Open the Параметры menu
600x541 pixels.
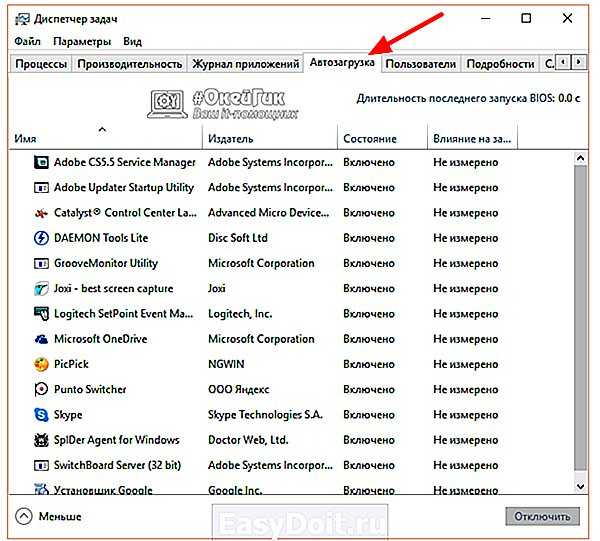coord(82,41)
